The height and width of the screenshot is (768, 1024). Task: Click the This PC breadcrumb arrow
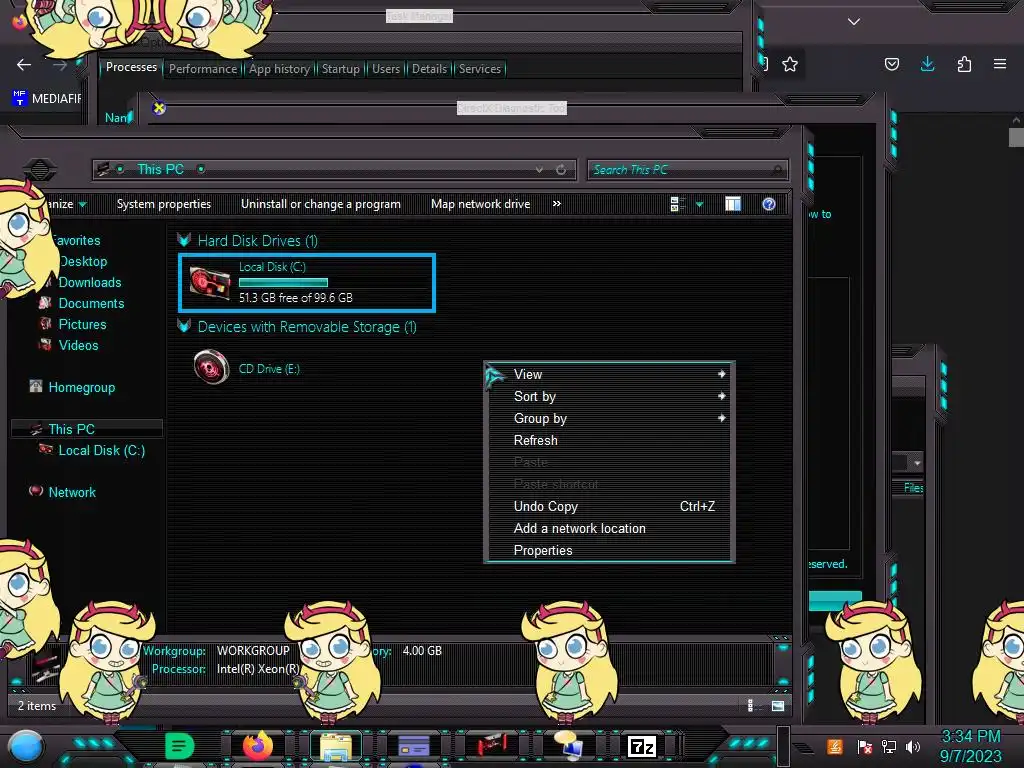pyautogui.click(x=201, y=169)
